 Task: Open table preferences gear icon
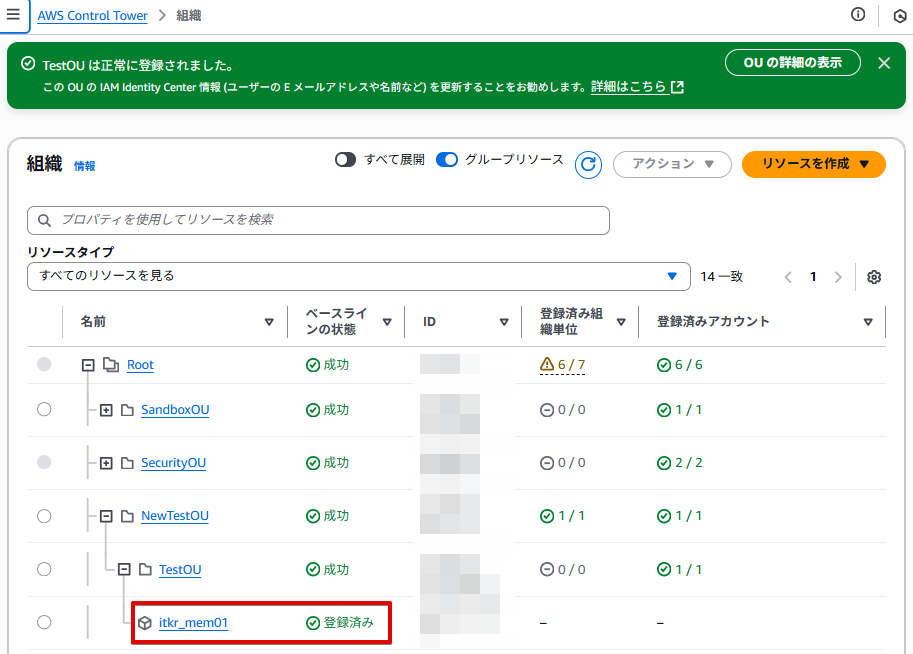(873, 277)
